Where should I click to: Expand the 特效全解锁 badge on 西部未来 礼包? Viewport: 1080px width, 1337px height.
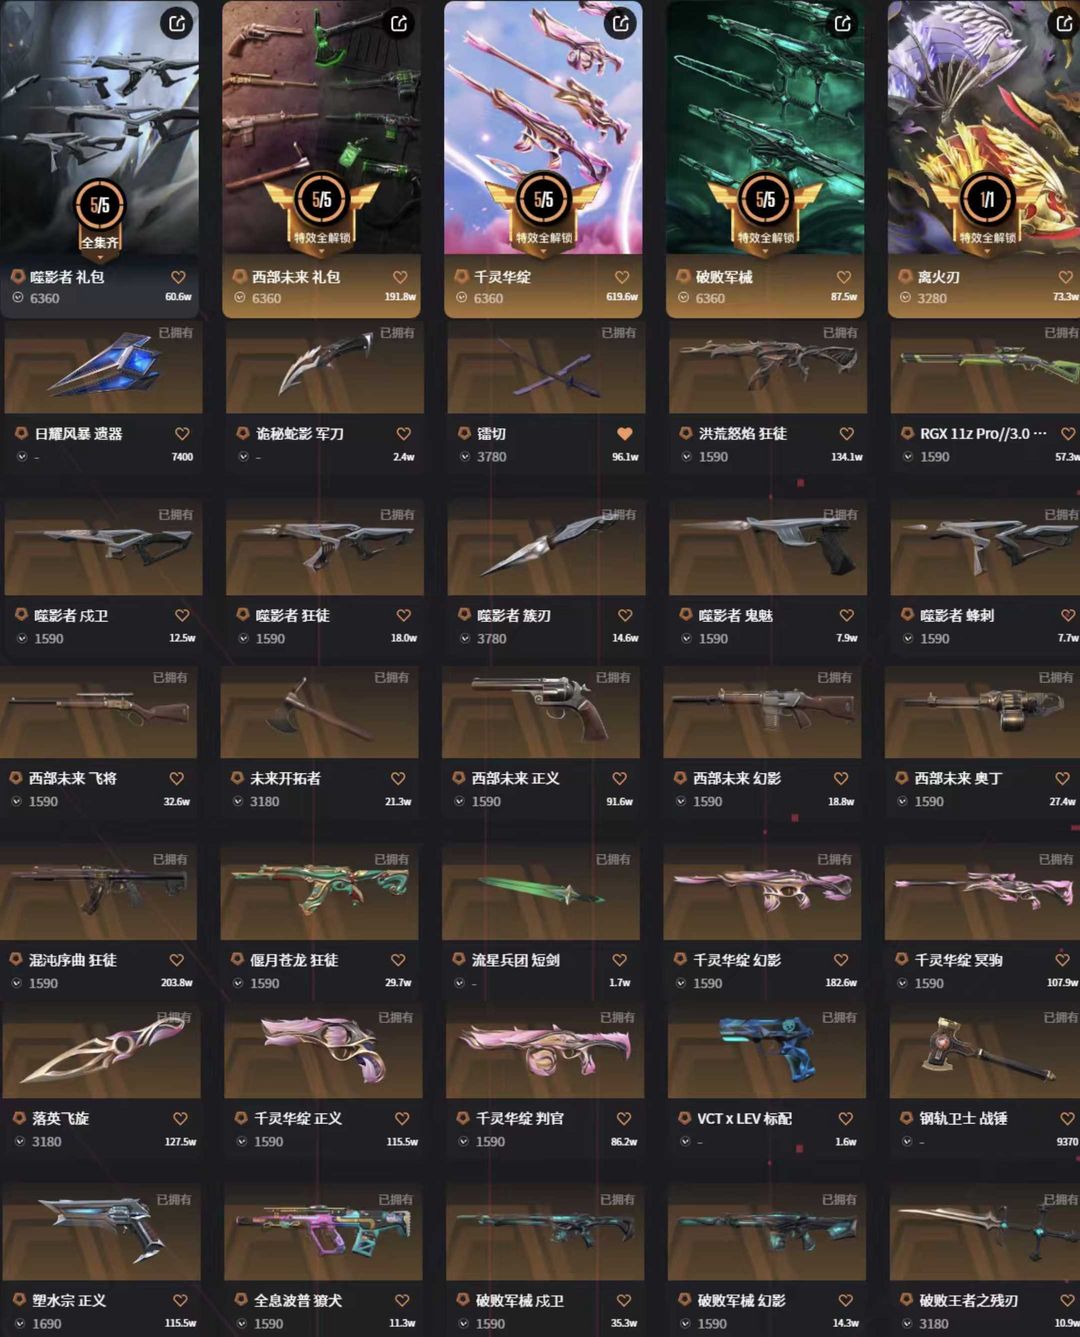(322, 239)
